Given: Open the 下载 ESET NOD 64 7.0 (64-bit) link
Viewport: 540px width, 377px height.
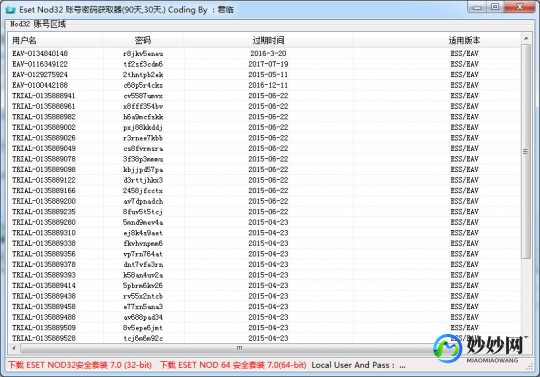Looking at the screenshot, I should (233, 365).
